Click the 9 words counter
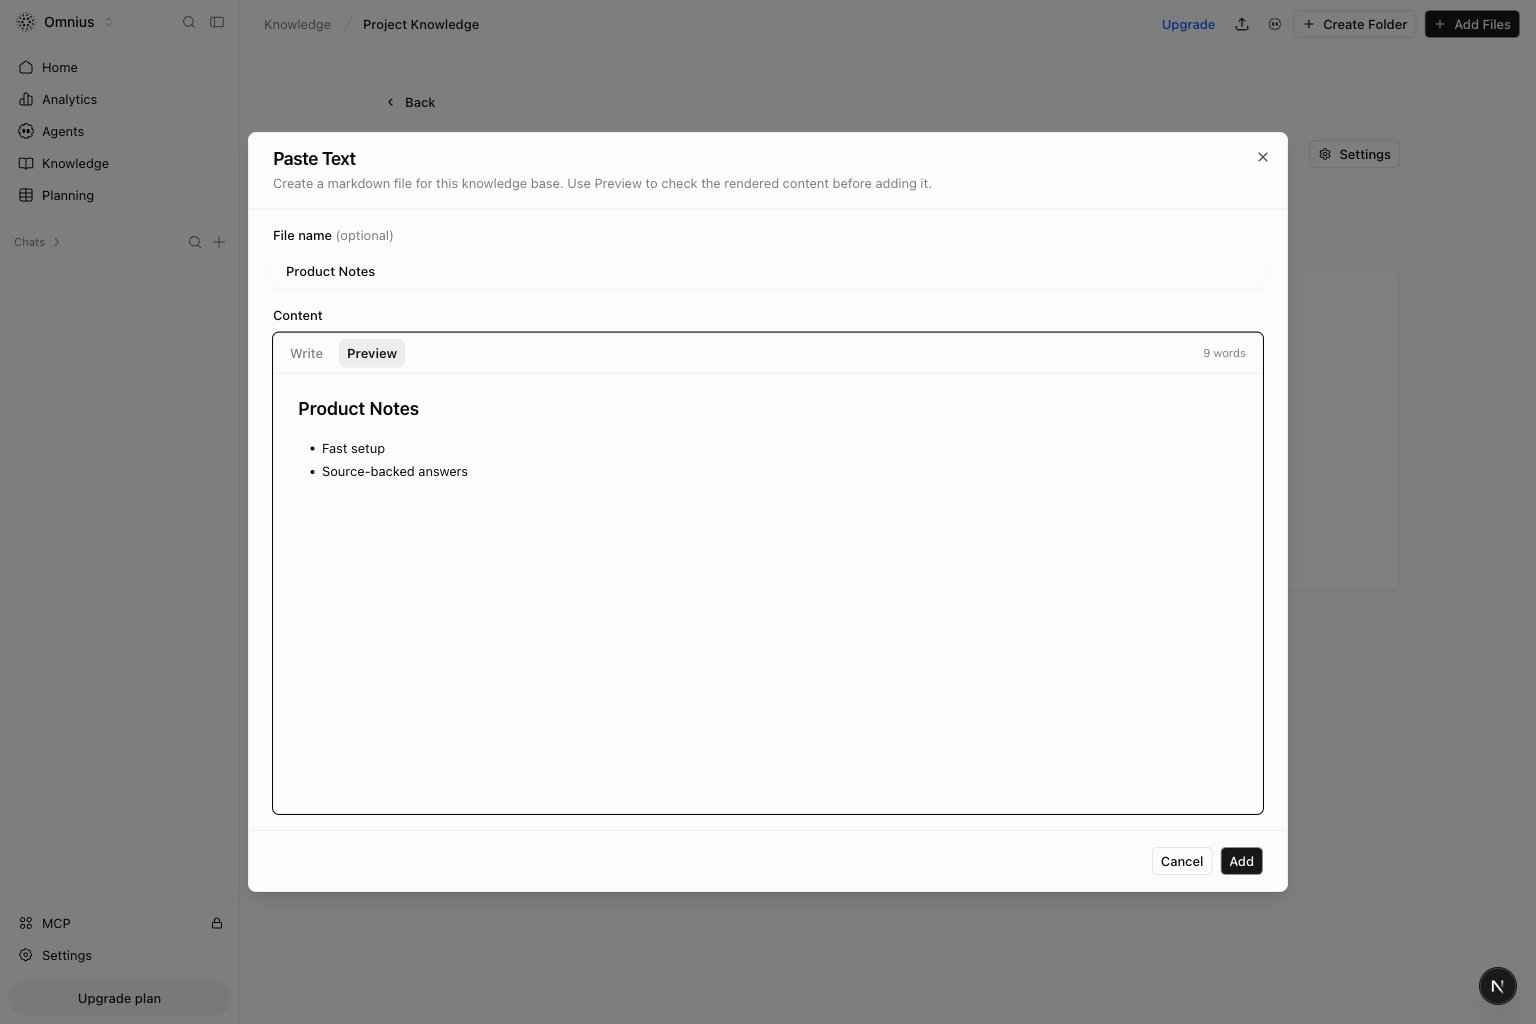The height and width of the screenshot is (1024, 1536). (1224, 353)
